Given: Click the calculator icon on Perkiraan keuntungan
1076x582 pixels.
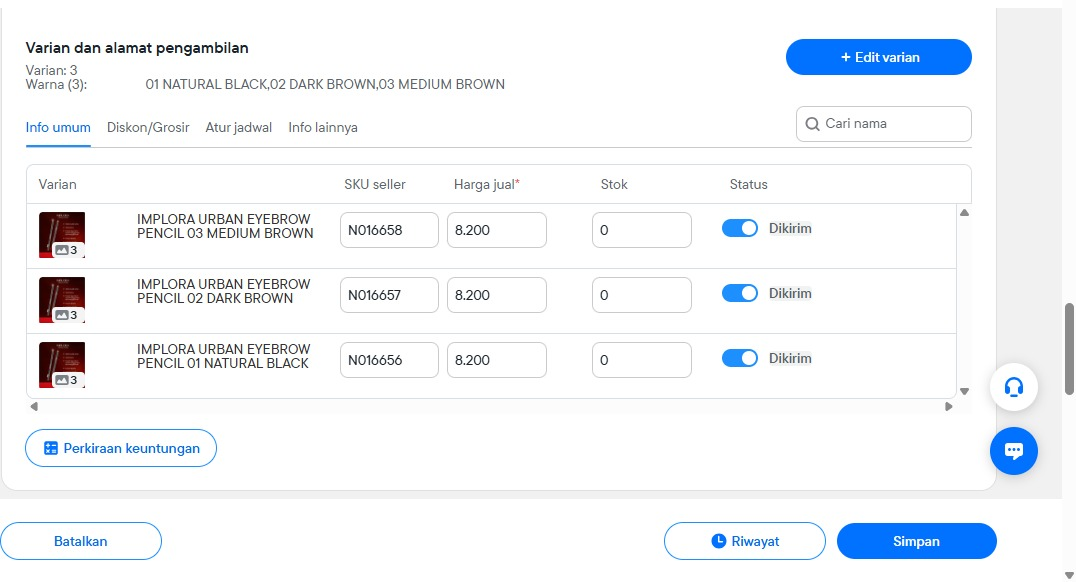Looking at the screenshot, I should [x=51, y=448].
